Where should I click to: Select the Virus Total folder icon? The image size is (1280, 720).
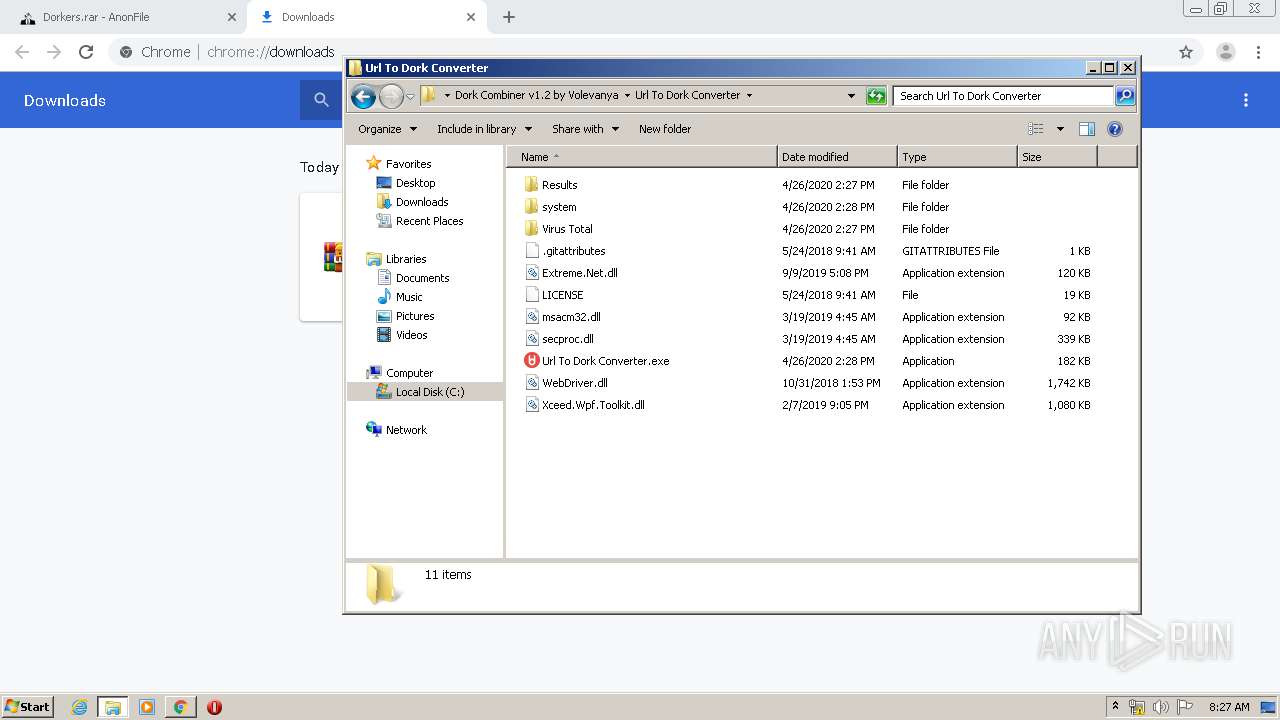point(531,229)
